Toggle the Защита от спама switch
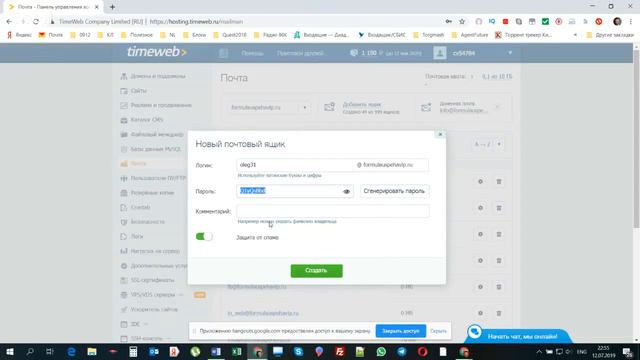The height and width of the screenshot is (360, 640). pos(204,237)
